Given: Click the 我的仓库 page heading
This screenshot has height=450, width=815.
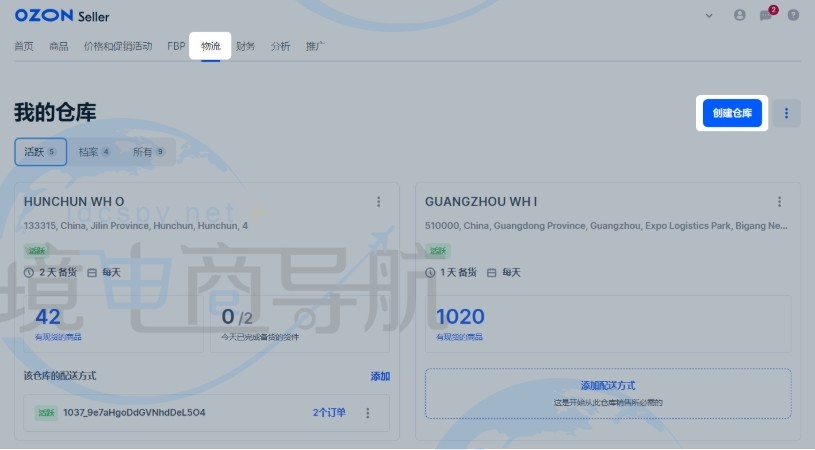Looking at the screenshot, I should (55, 112).
